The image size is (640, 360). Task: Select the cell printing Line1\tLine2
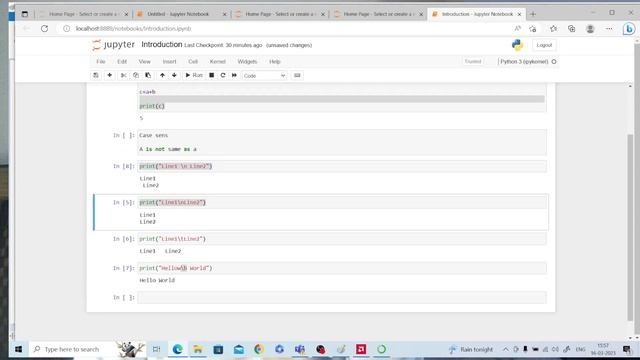click(x=342, y=239)
